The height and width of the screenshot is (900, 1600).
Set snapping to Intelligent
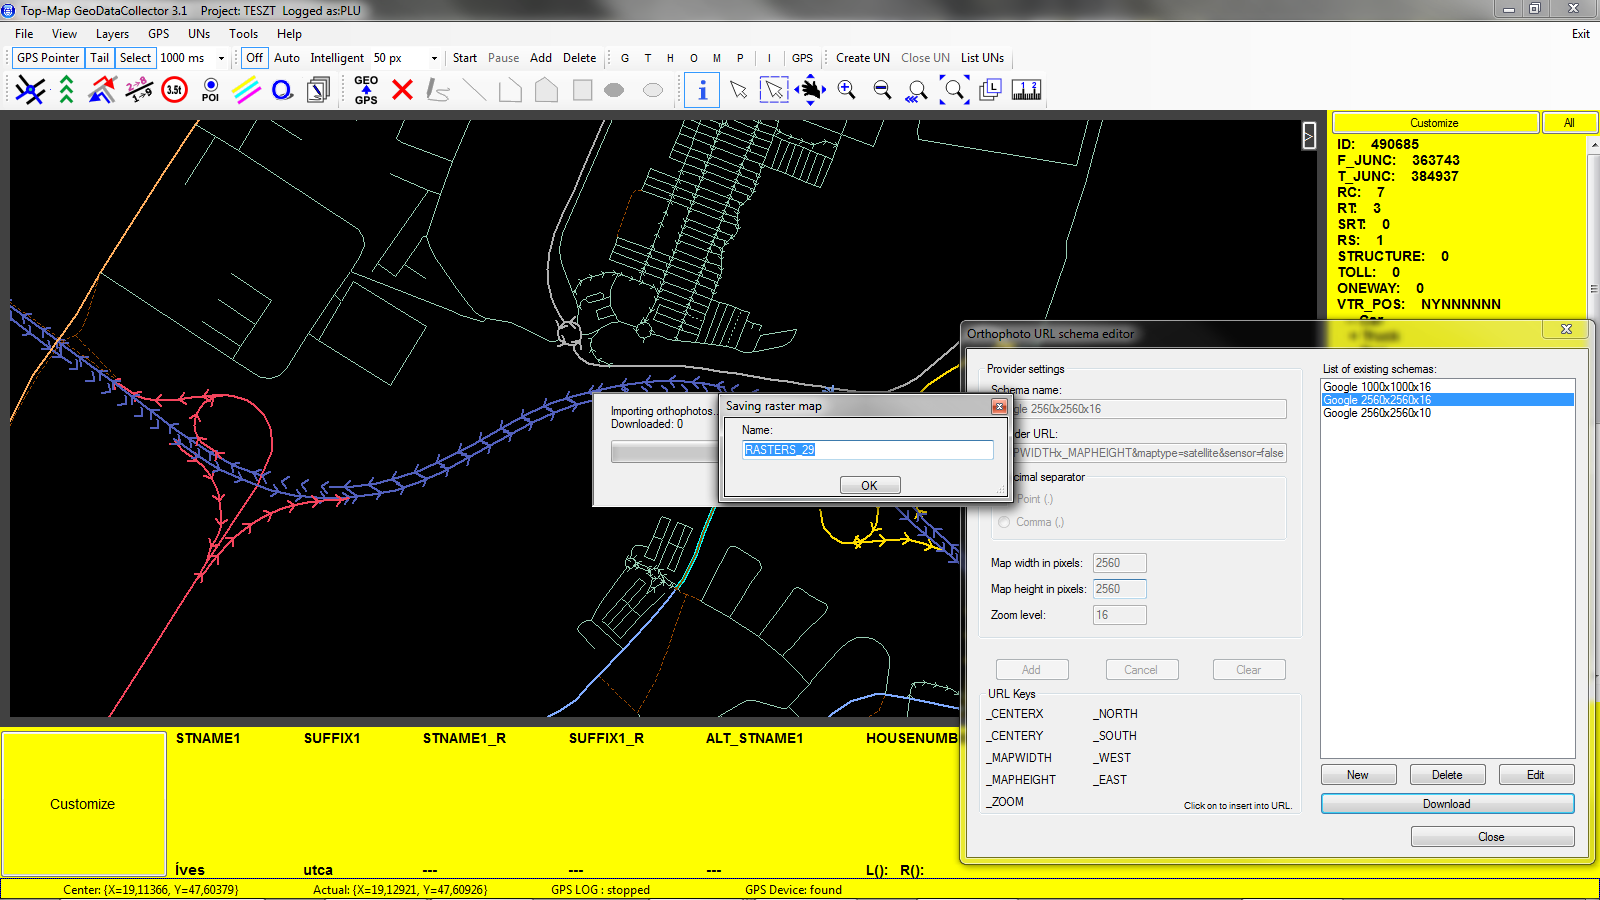(337, 58)
